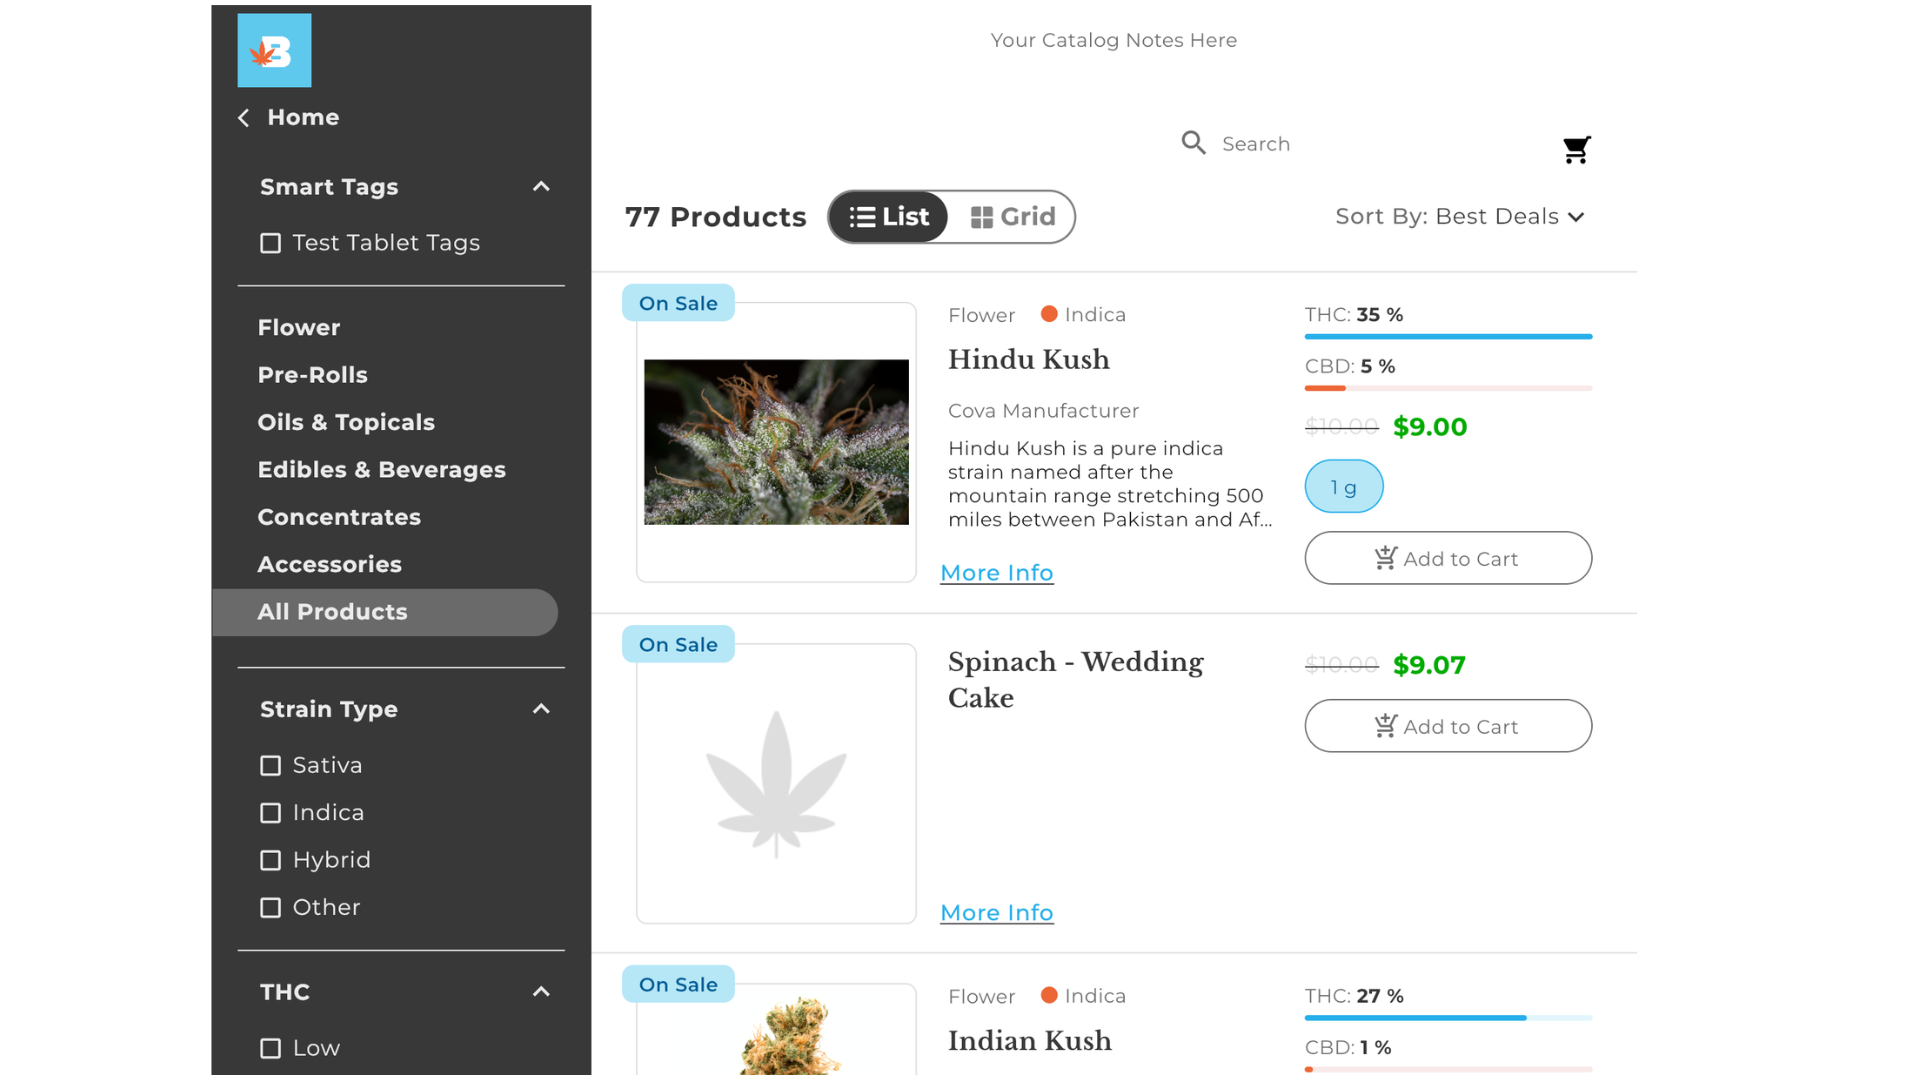The height and width of the screenshot is (1080, 1920).
Task: Switch to Grid view
Action: (x=1013, y=217)
